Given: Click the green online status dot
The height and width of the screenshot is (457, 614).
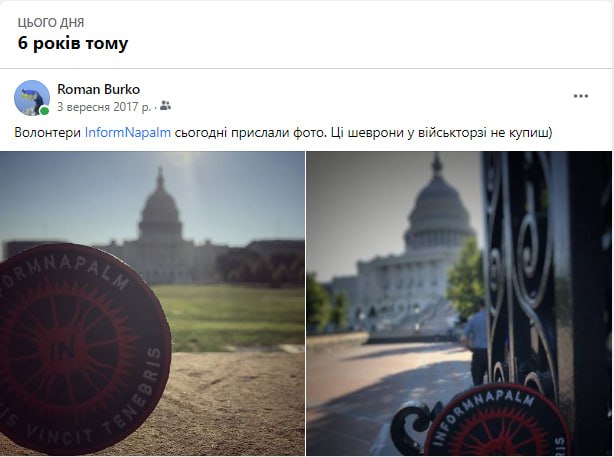Looking at the screenshot, I should [x=45, y=111].
